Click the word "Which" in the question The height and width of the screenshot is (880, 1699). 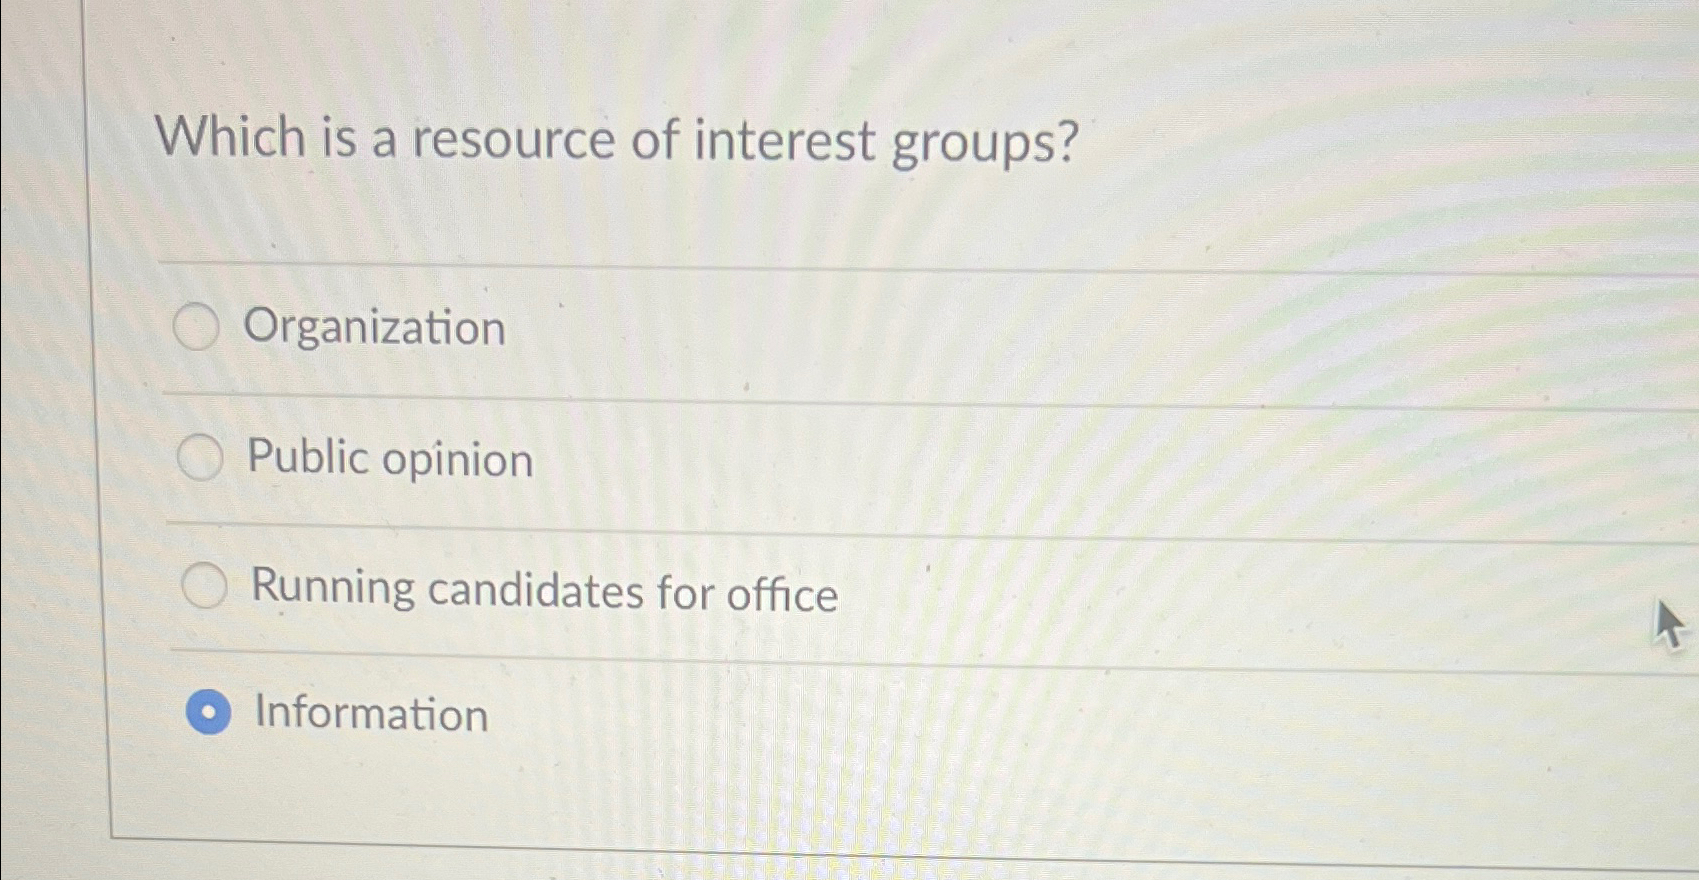tap(231, 137)
